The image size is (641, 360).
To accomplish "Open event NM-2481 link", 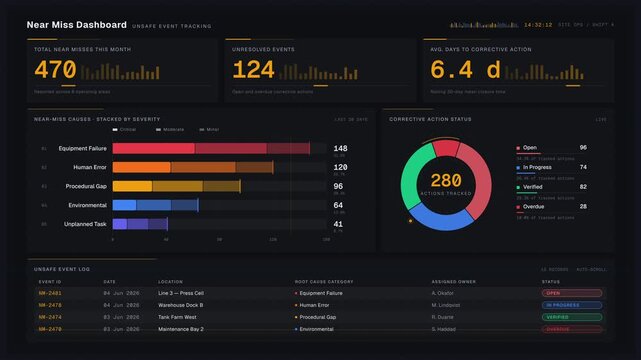I will tap(50, 293).
